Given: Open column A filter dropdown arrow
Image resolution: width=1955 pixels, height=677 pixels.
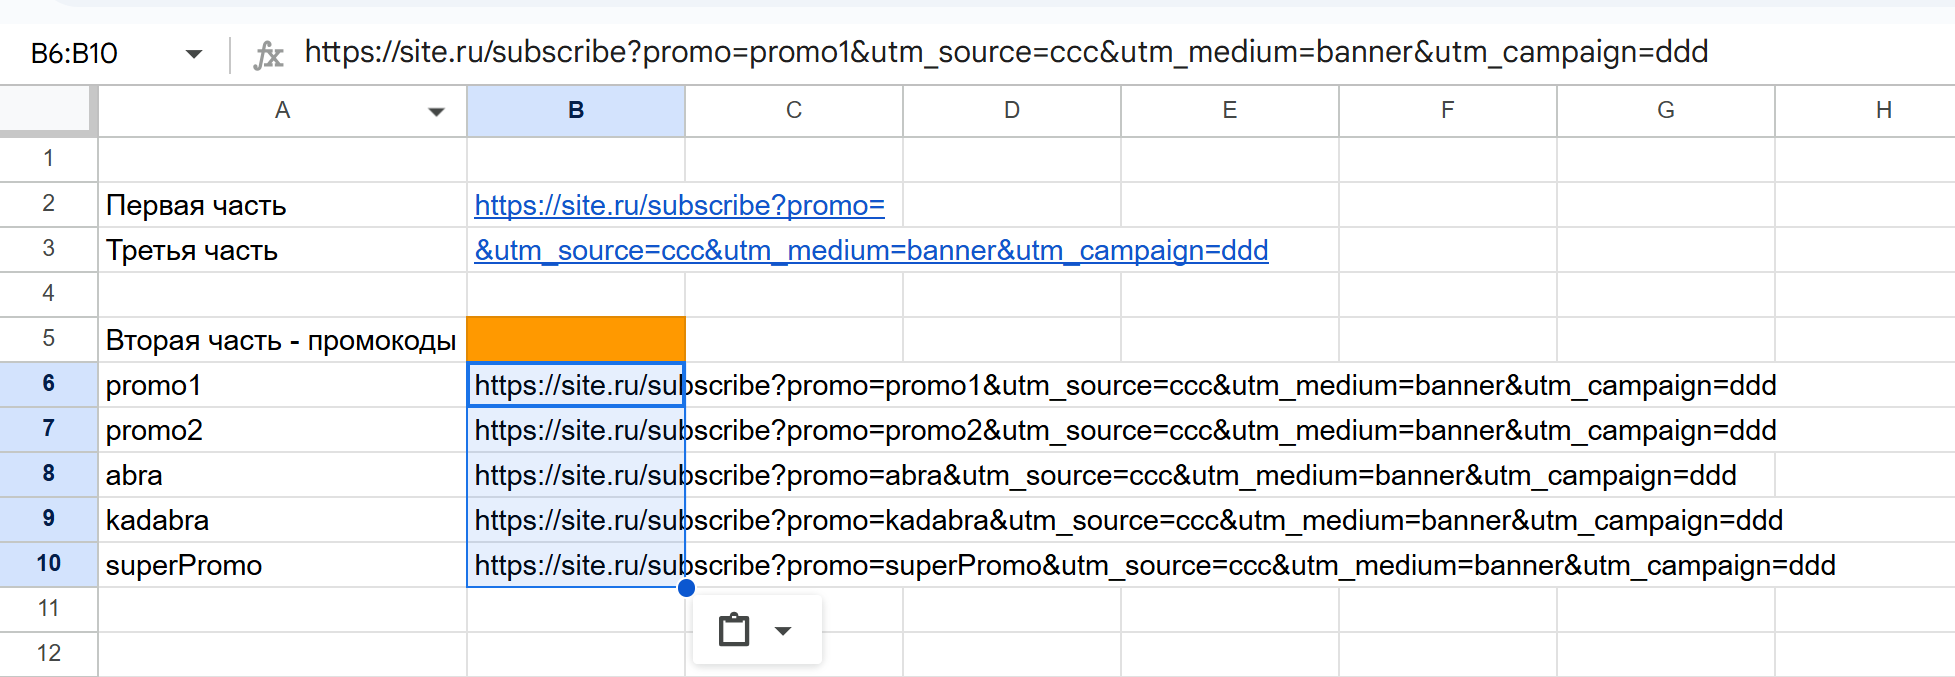Looking at the screenshot, I should (436, 111).
